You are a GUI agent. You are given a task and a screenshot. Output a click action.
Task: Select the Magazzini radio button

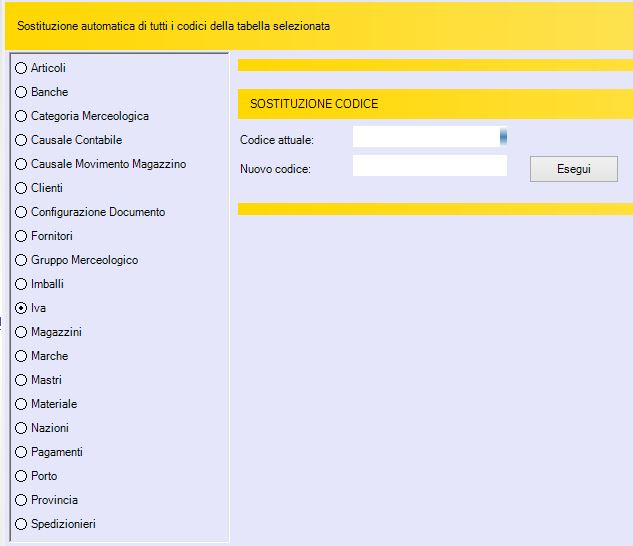pos(21,332)
